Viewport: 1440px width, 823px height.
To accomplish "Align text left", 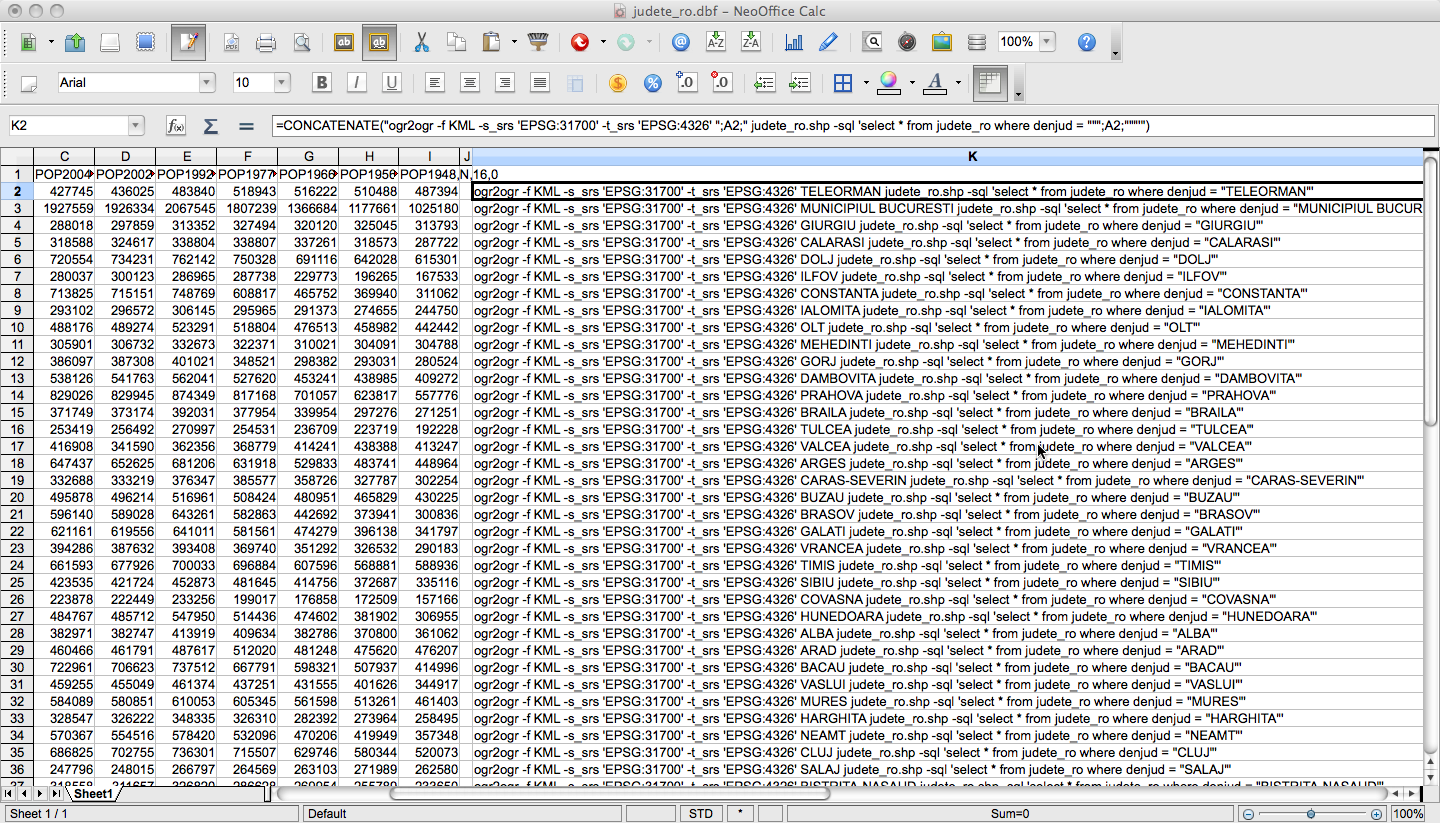I will tap(434, 83).
